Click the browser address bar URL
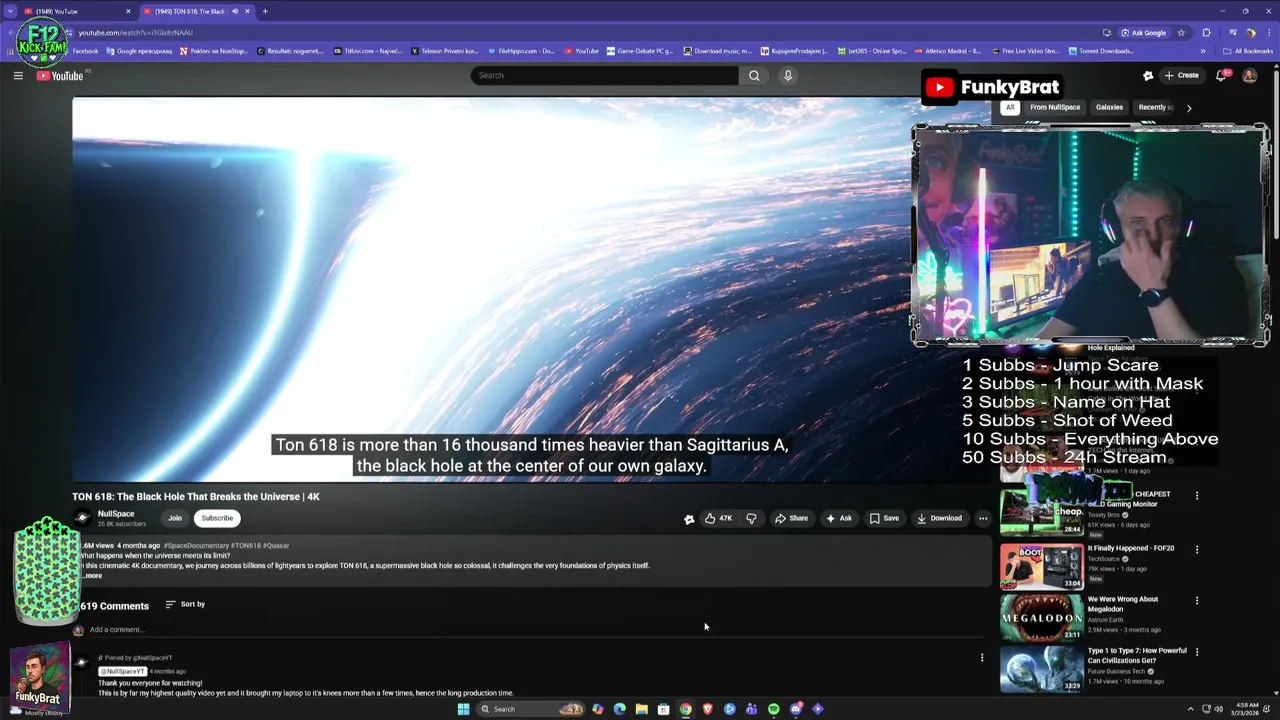The image size is (1280, 720). (135, 32)
